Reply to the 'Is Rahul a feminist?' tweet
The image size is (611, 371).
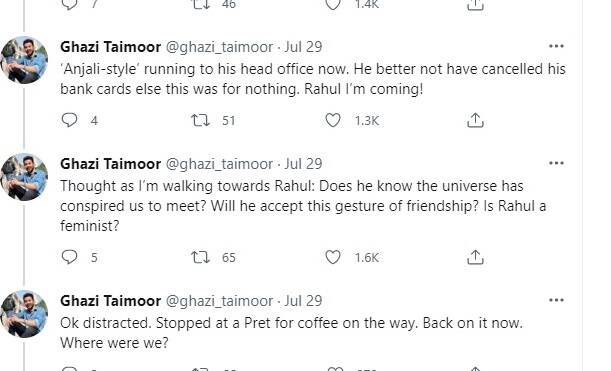(x=70, y=257)
